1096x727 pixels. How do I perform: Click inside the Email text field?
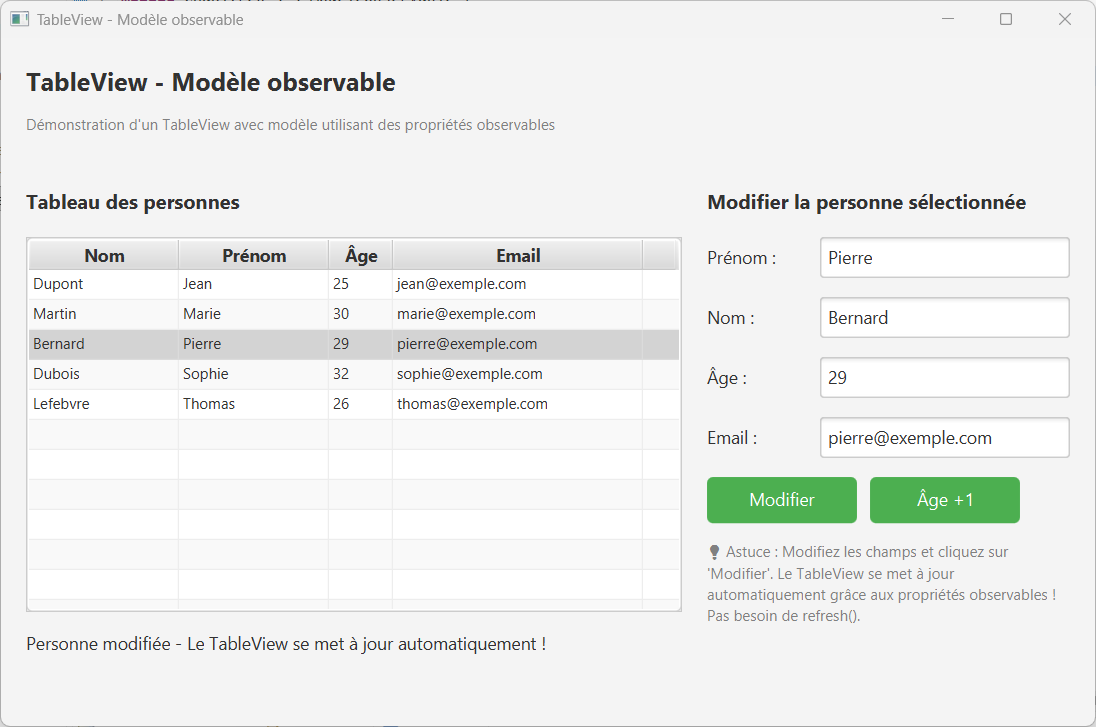[x=944, y=437]
